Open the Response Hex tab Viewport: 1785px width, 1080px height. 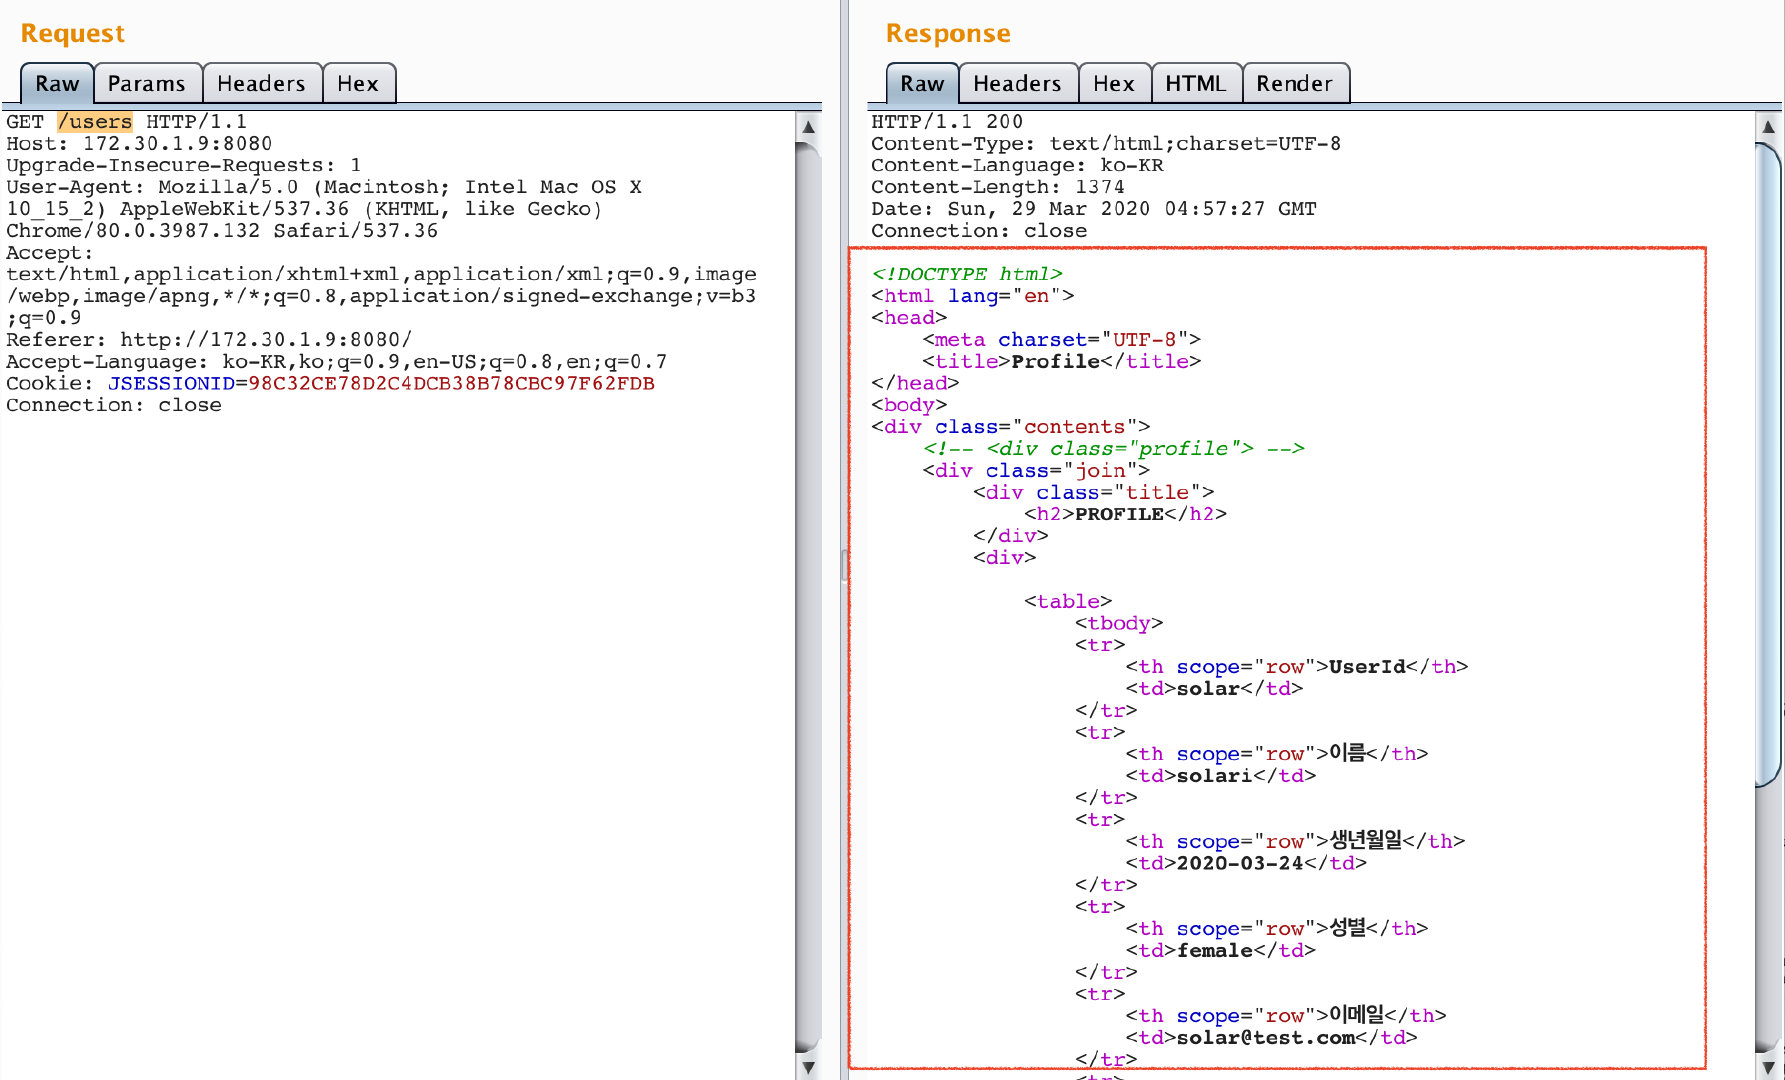(x=1114, y=83)
